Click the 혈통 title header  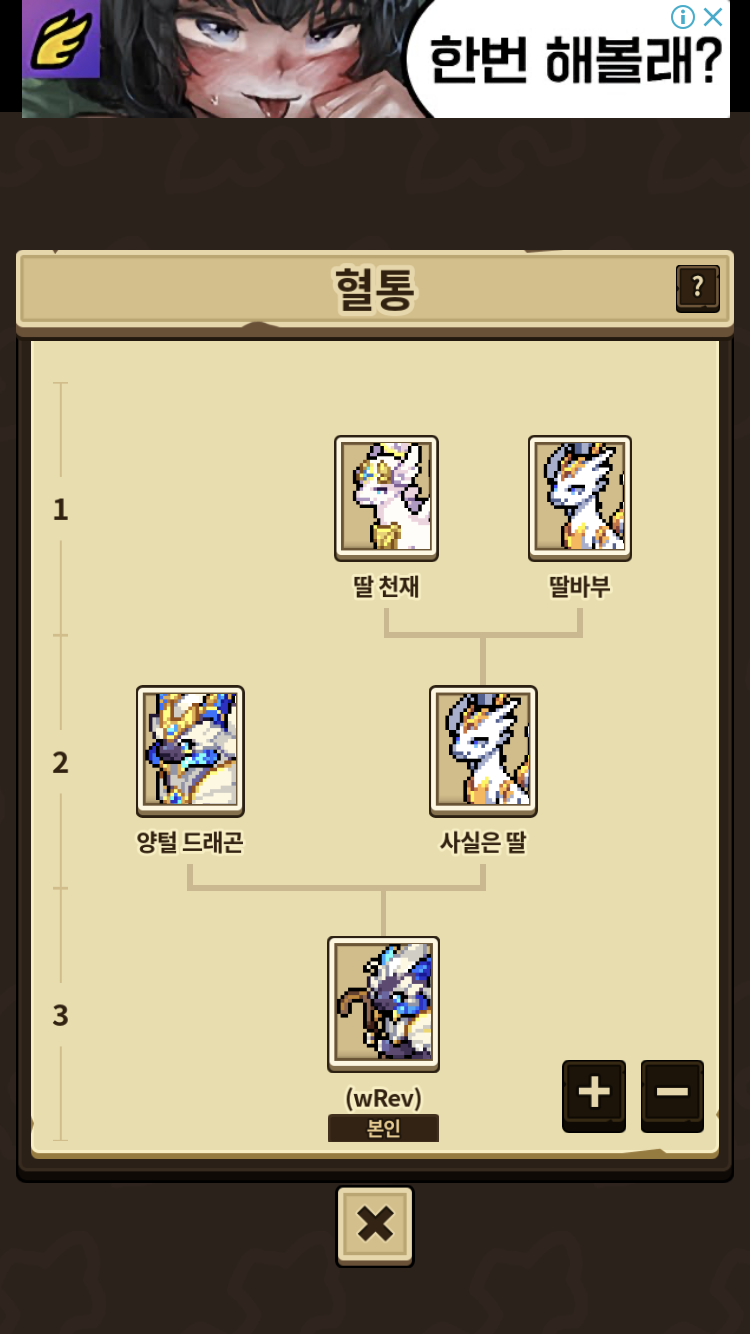(375, 289)
